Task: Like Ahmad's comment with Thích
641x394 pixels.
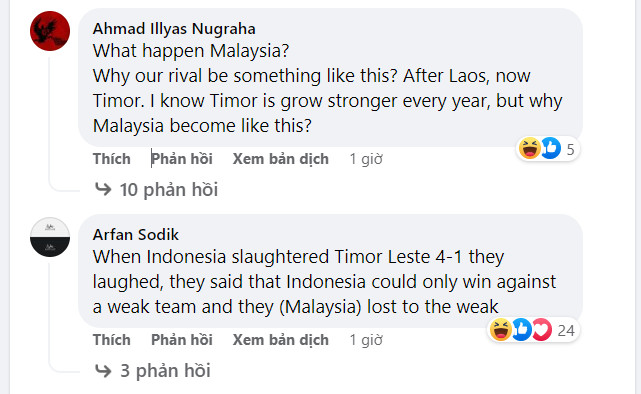Action: click(112, 159)
